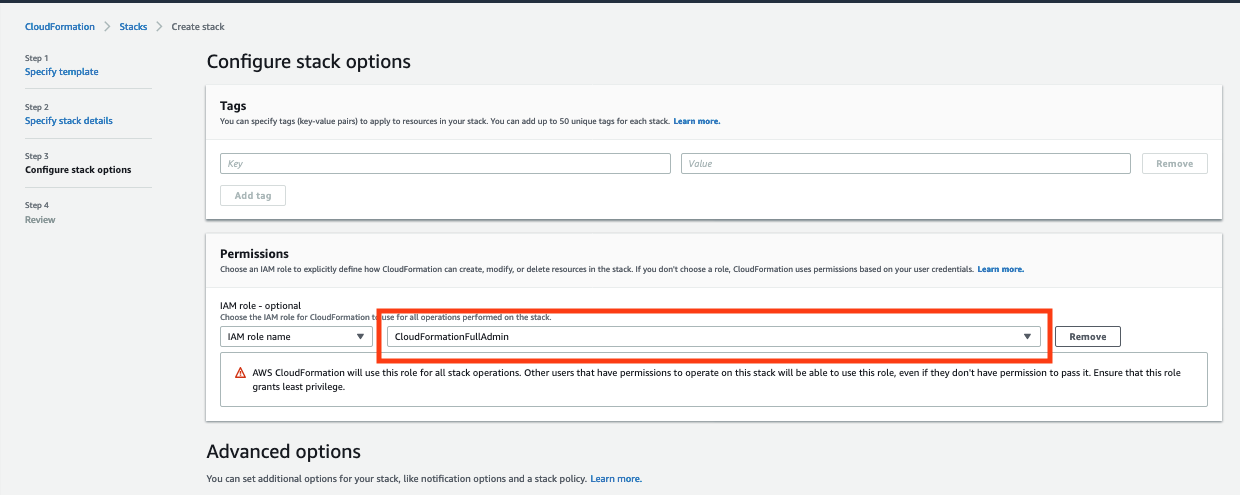Click the red warning triangle icon
The height and width of the screenshot is (495, 1240).
tap(240, 372)
